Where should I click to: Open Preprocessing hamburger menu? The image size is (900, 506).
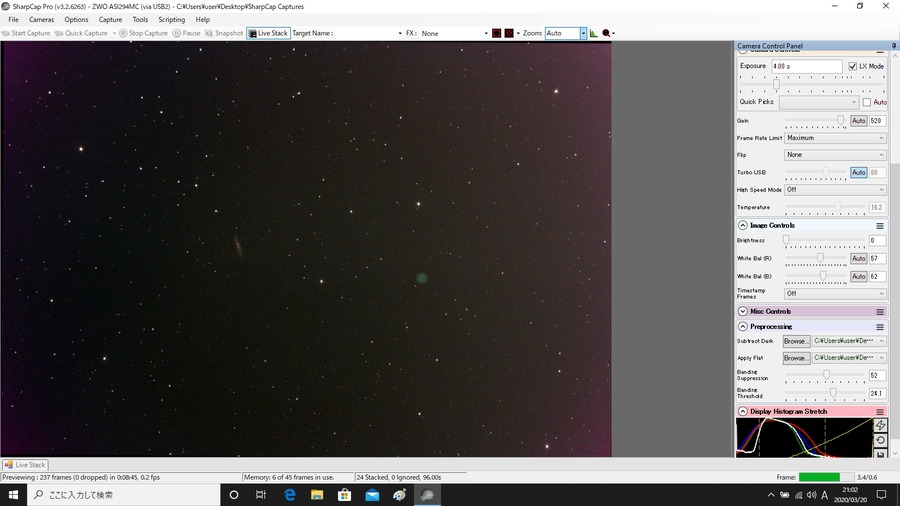880,327
